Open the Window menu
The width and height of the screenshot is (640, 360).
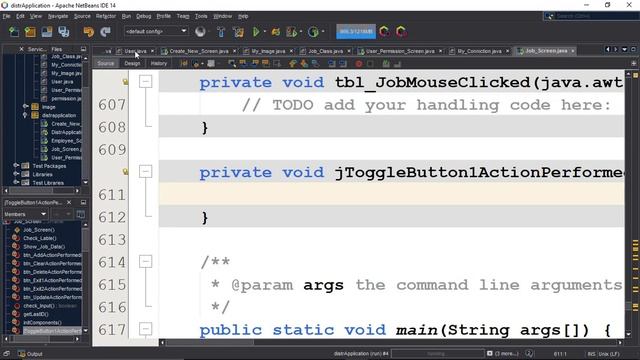coord(222,16)
